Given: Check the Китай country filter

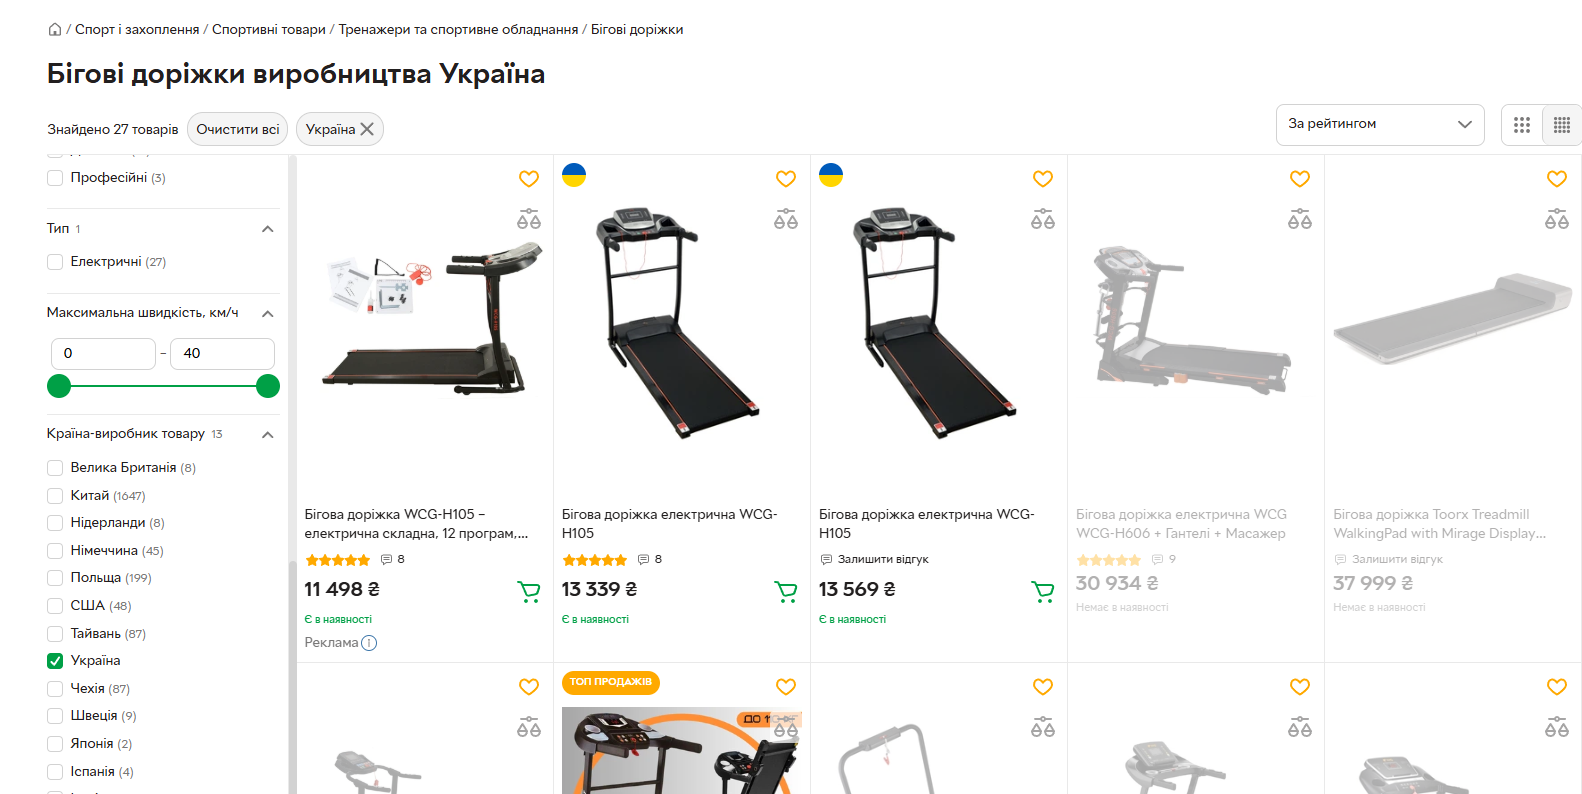Looking at the screenshot, I should [x=55, y=496].
